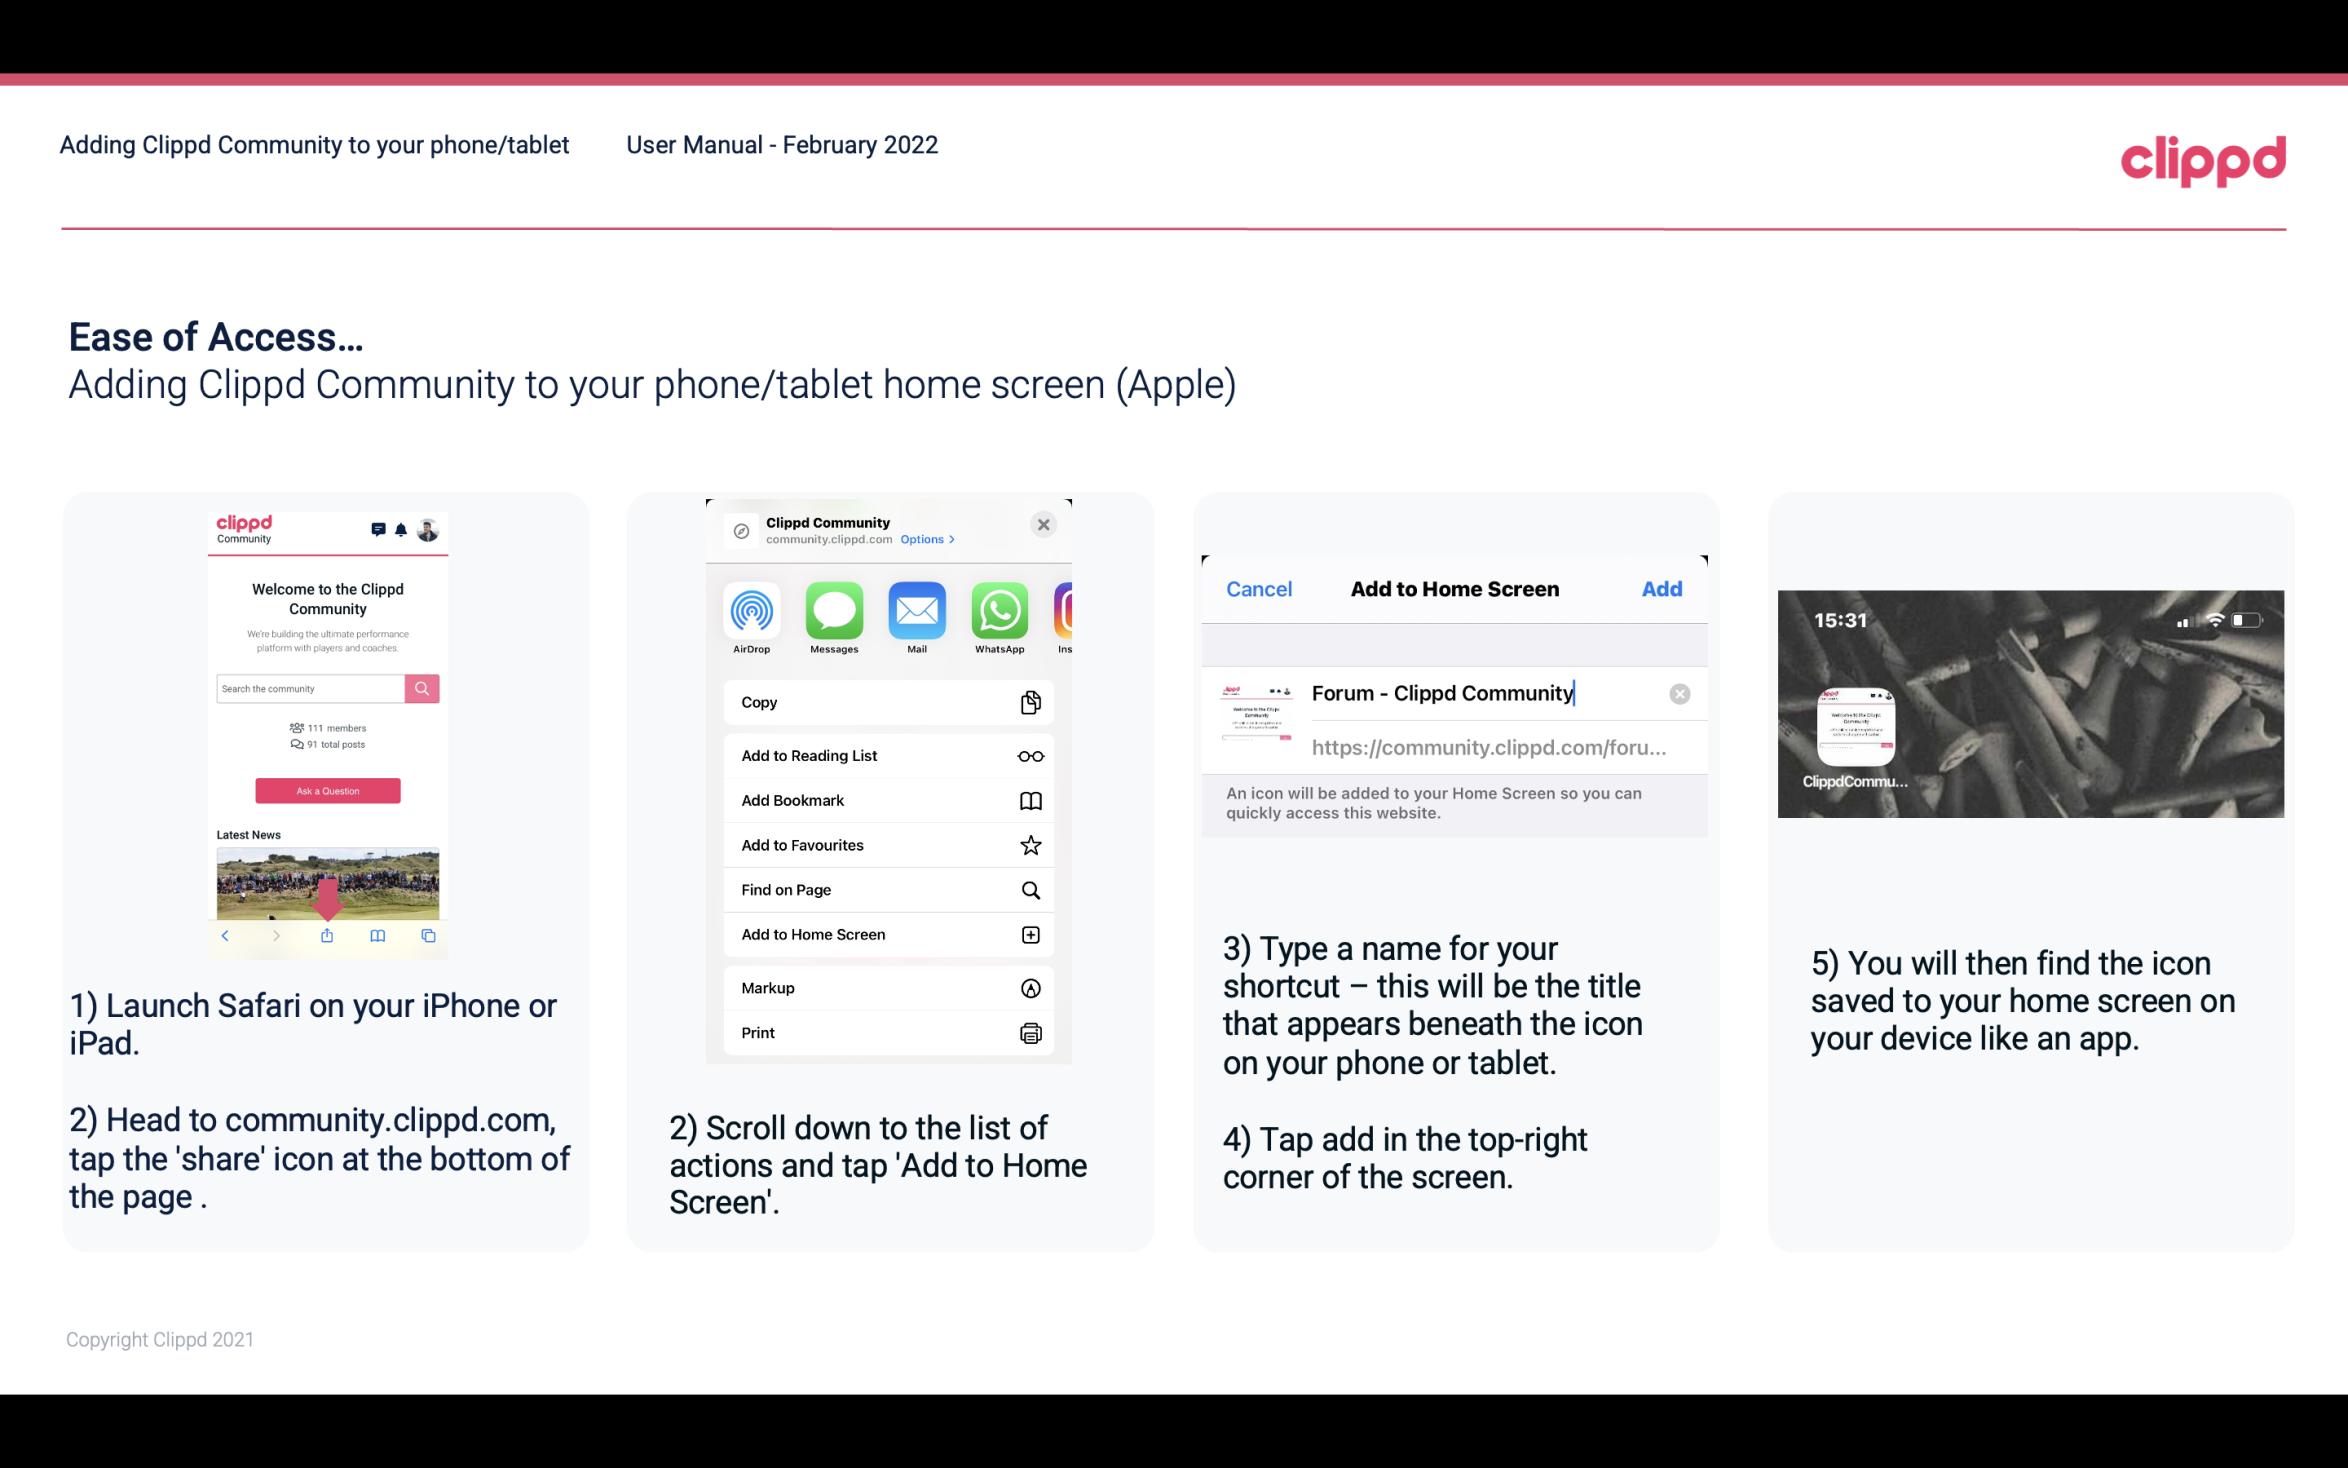
Task: Open the Copy action in share sheet
Action: pos(886,702)
